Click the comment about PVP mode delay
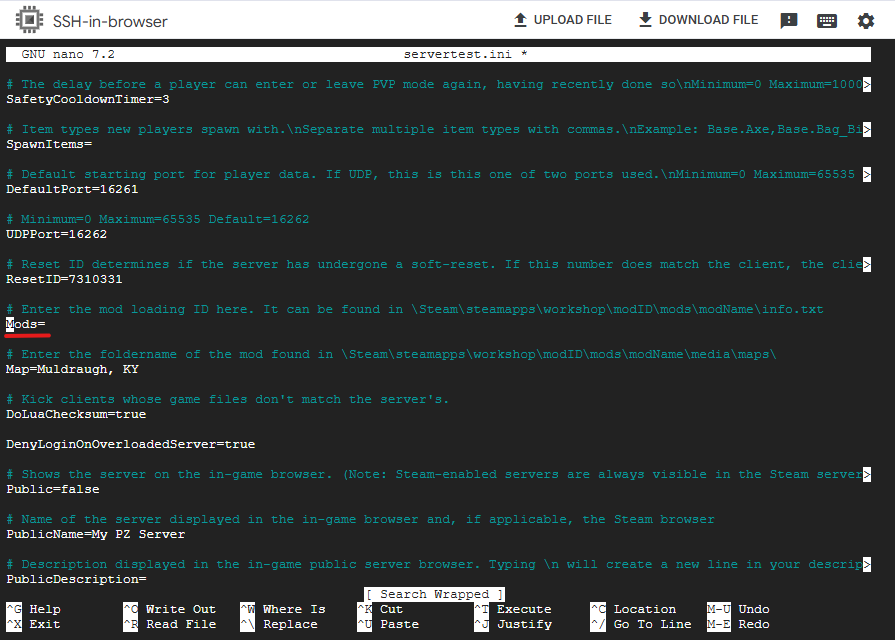Viewport: 895px width, 640px height. pyautogui.click(x=434, y=84)
